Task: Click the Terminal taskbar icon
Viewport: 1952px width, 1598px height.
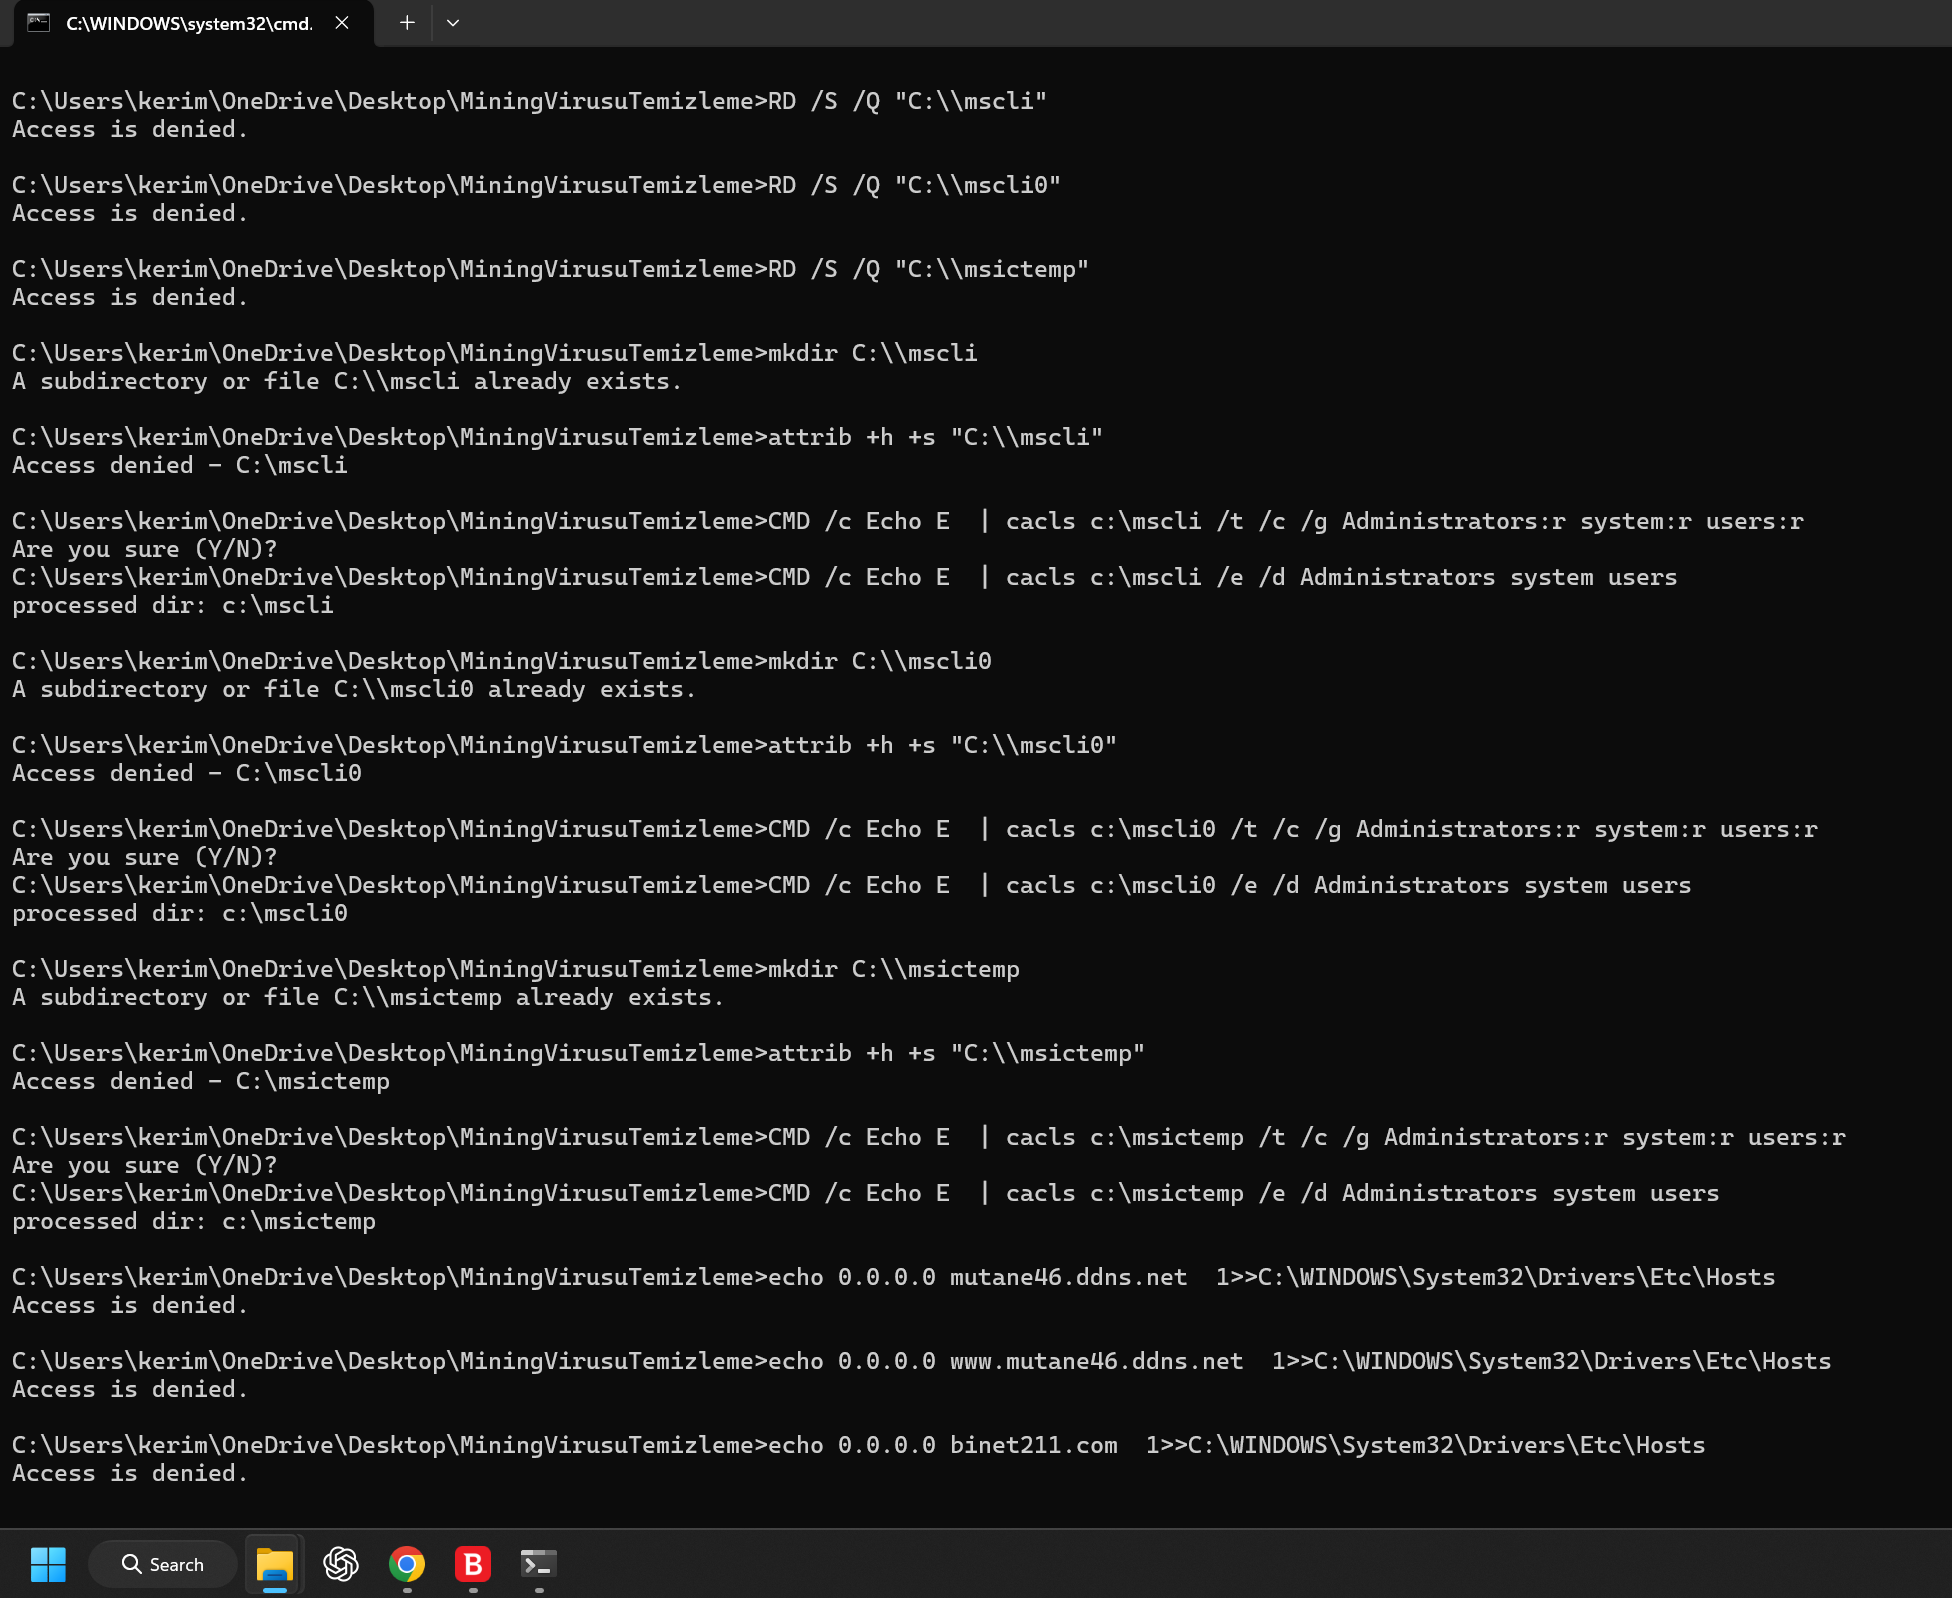Action: pyautogui.click(x=539, y=1564)
